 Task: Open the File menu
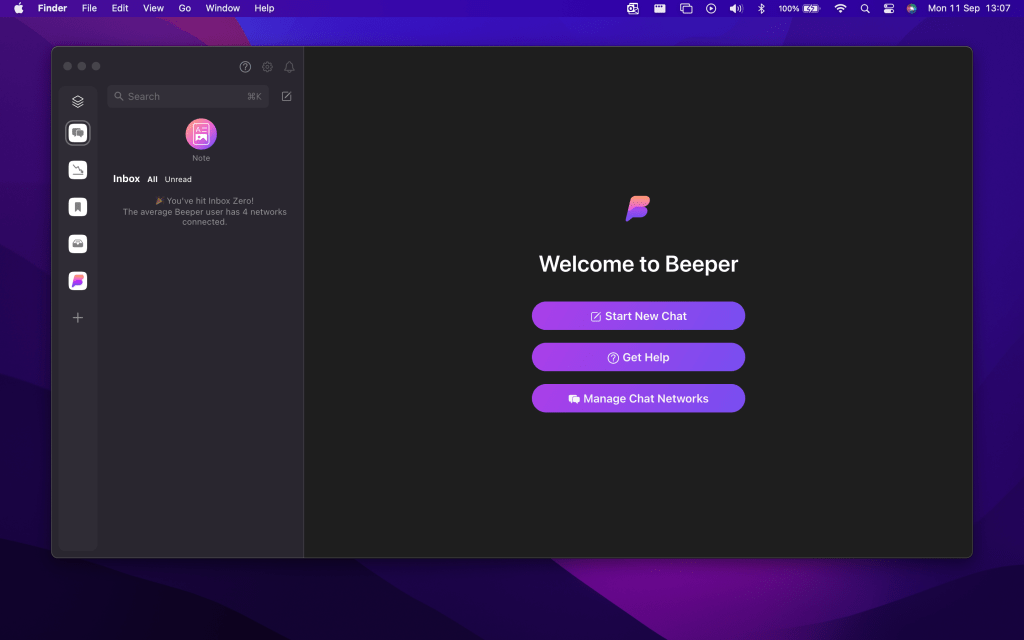[89, 8]
